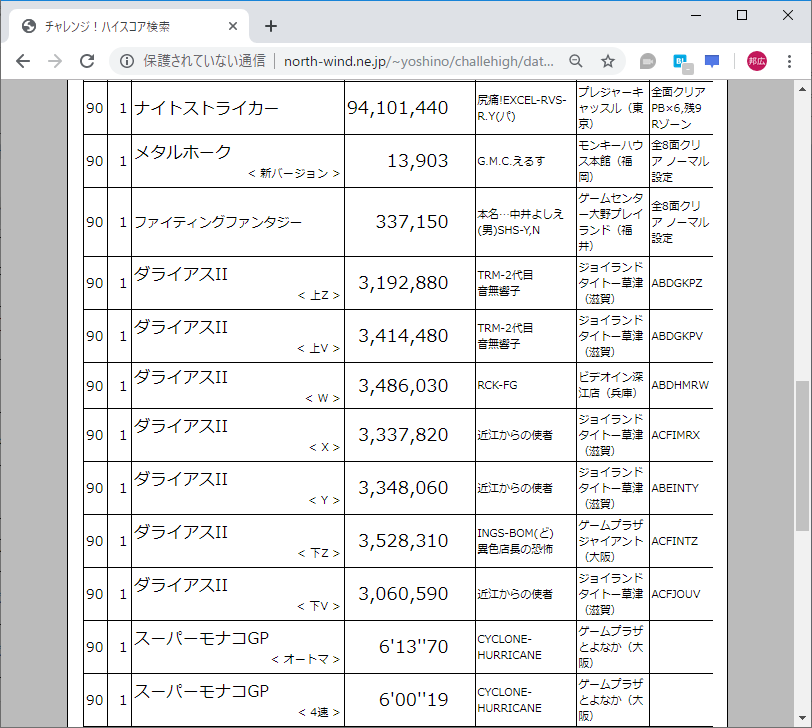Click the route code ACFJOUV
Screen dimensions: 812x728
pos(676,594)
